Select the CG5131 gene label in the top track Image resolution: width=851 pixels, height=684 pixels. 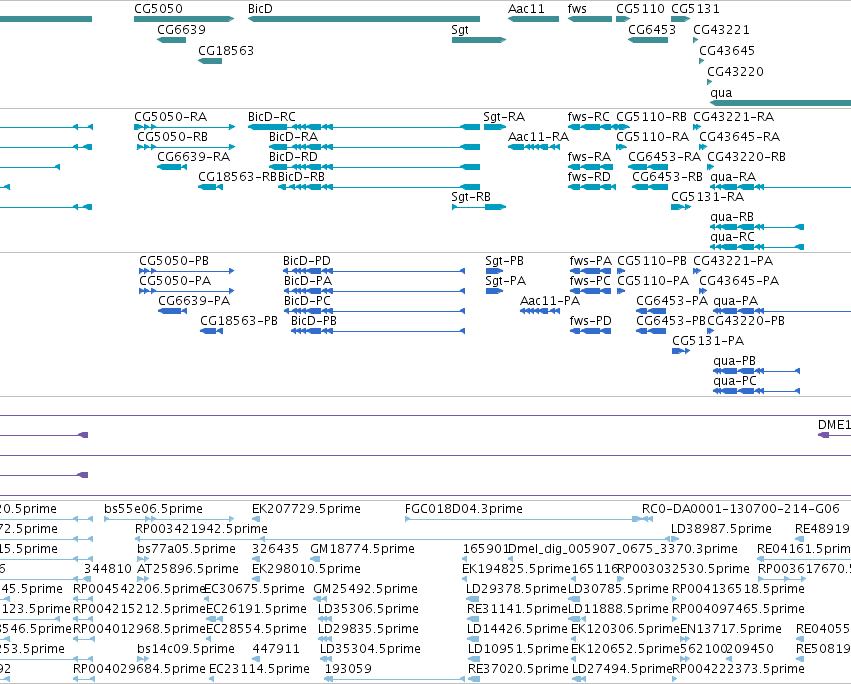tap(695, 9)
